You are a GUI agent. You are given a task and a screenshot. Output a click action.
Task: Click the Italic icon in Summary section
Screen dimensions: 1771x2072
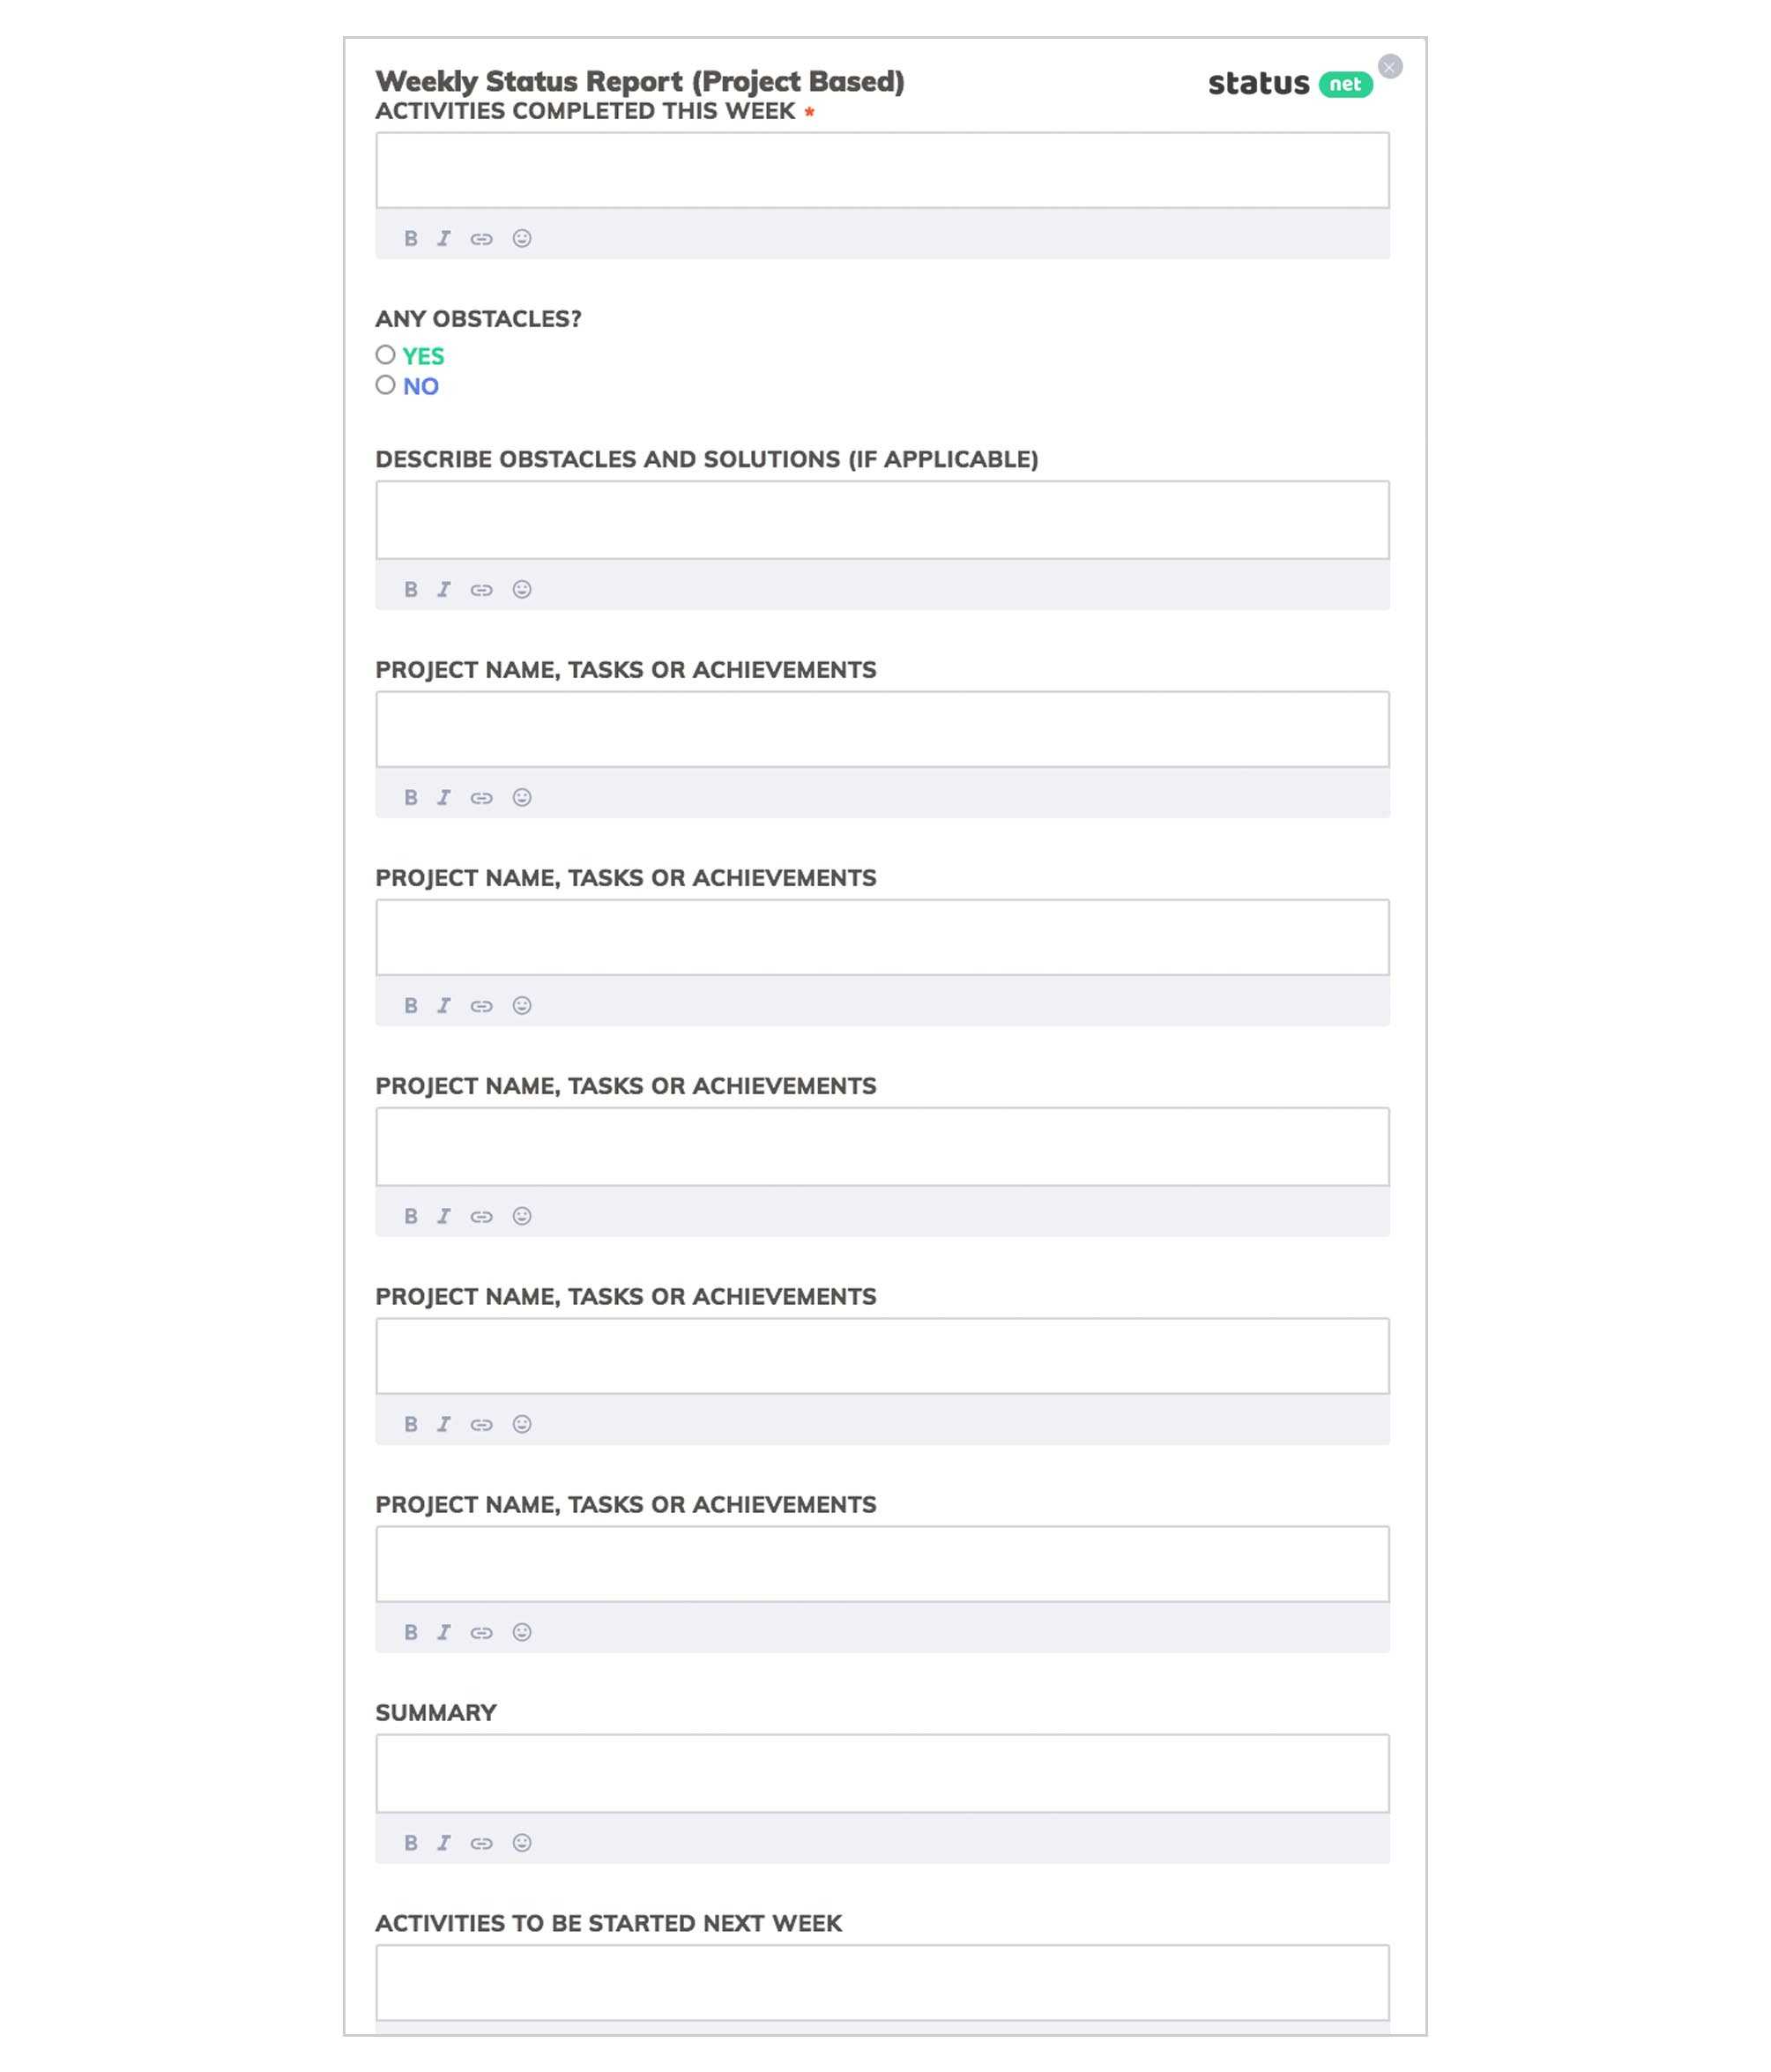click(444, 1842)
